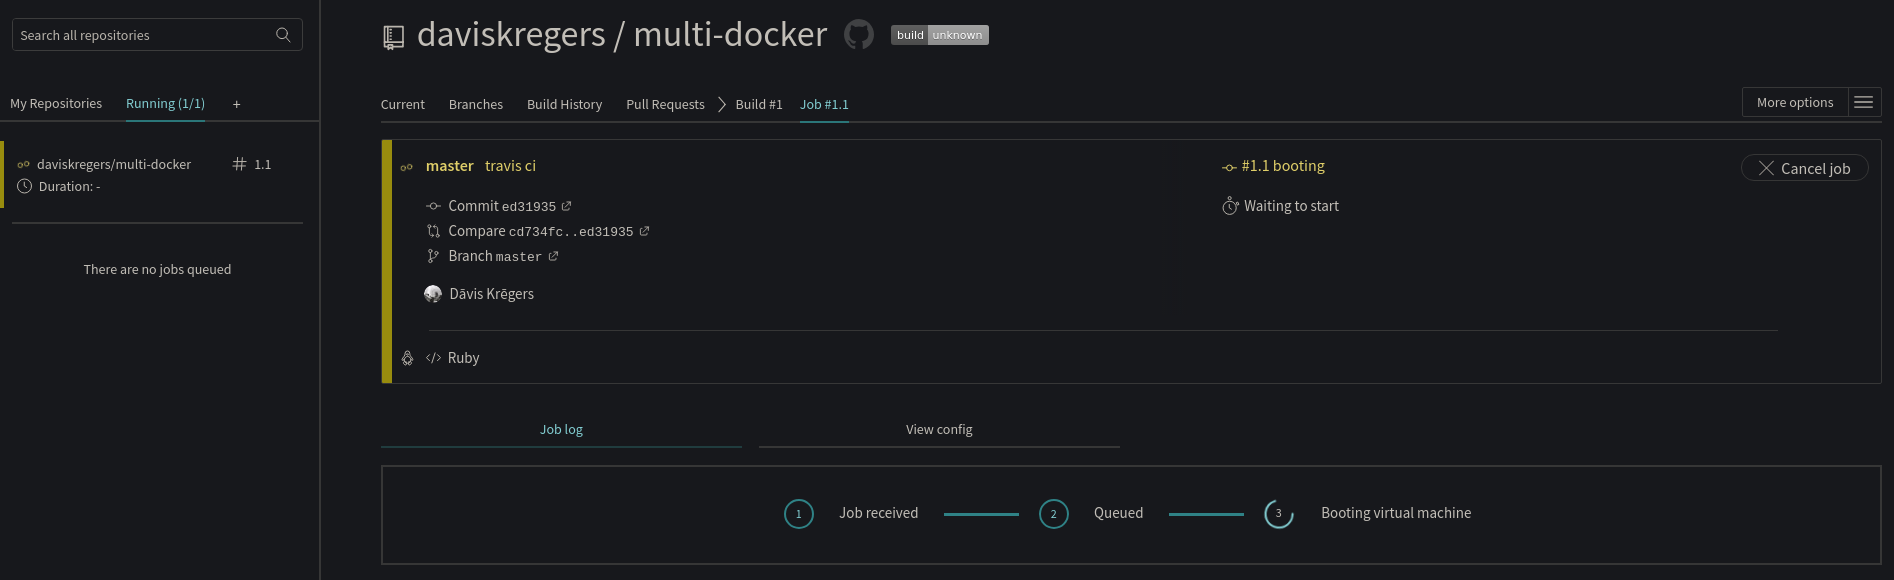
Task: Click the repository book icon
Action: [394, 37]
